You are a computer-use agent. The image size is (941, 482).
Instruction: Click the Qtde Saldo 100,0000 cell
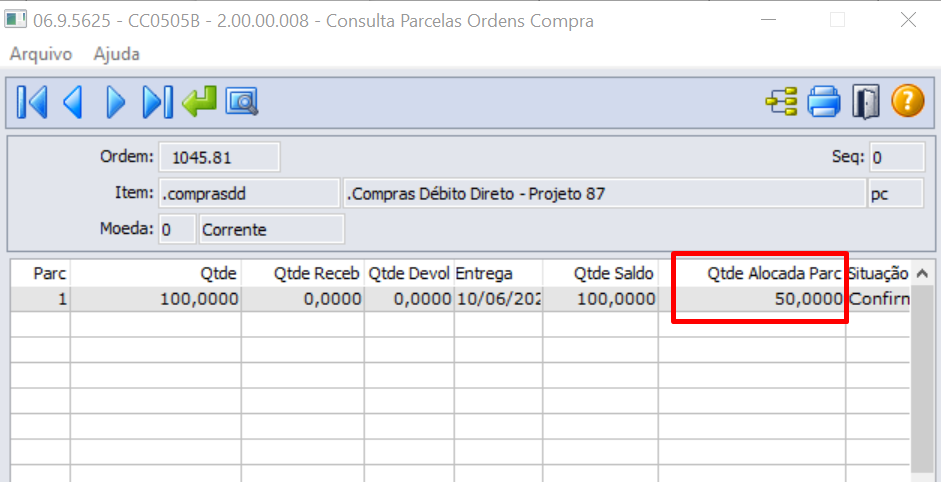600,299
